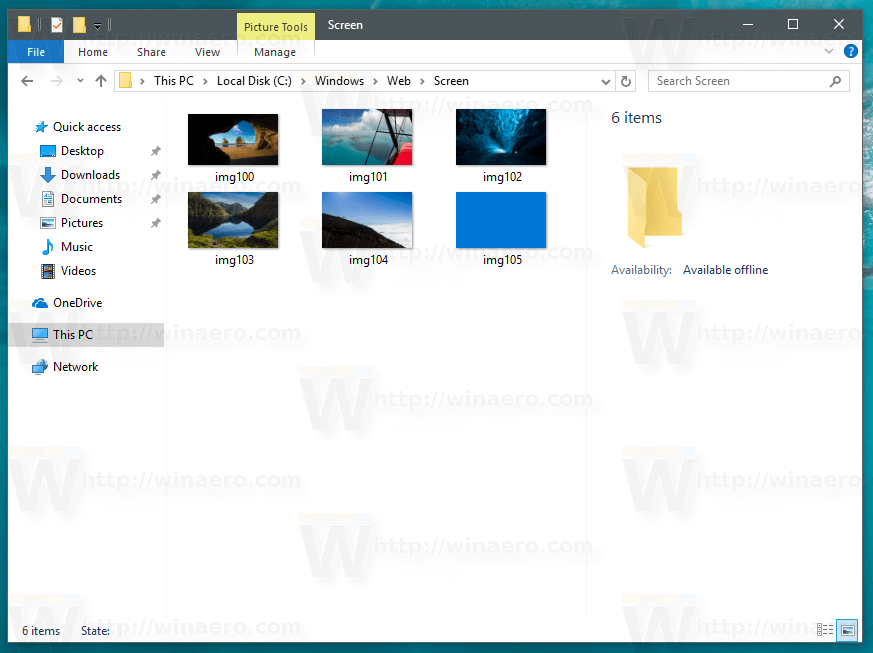873x653 pixels.
Task: Open the Customize Quick Access Toolbar dropdown
Action: [97, 26]
